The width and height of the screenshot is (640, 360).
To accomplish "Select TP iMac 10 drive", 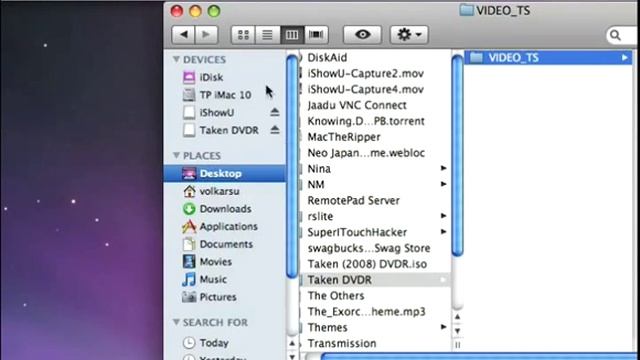I will tap(224, 95).
